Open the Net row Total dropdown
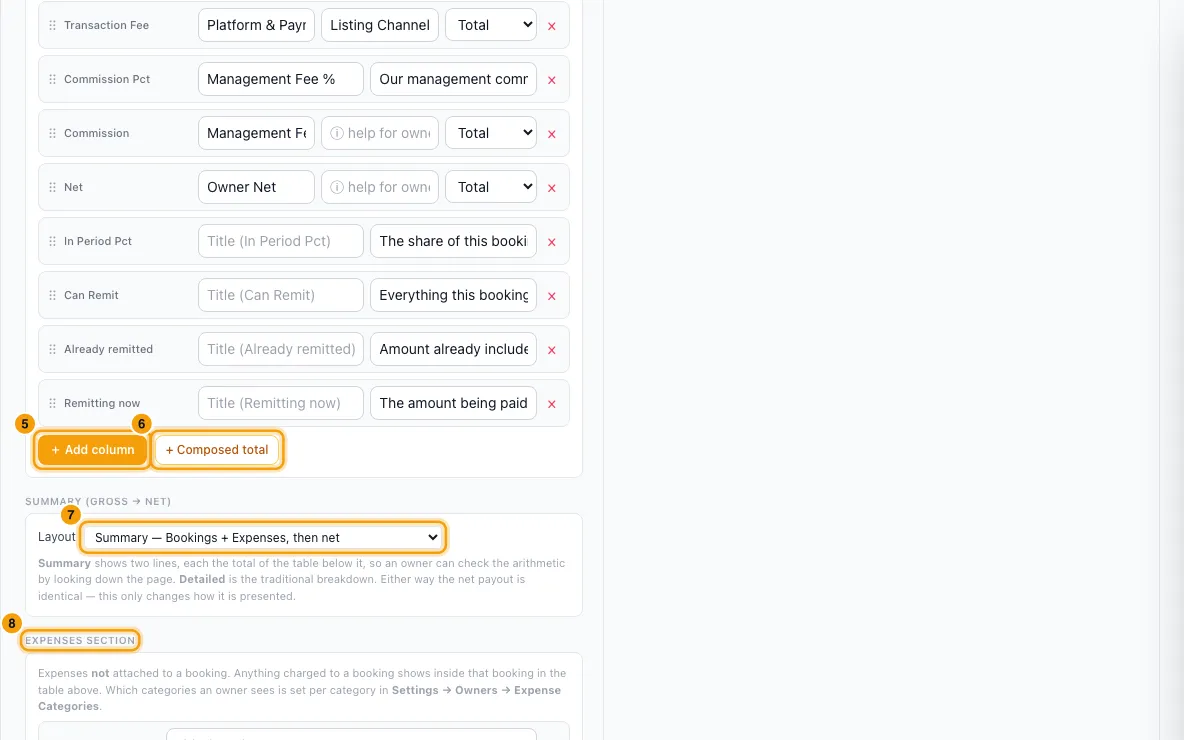 click(491, 187)
